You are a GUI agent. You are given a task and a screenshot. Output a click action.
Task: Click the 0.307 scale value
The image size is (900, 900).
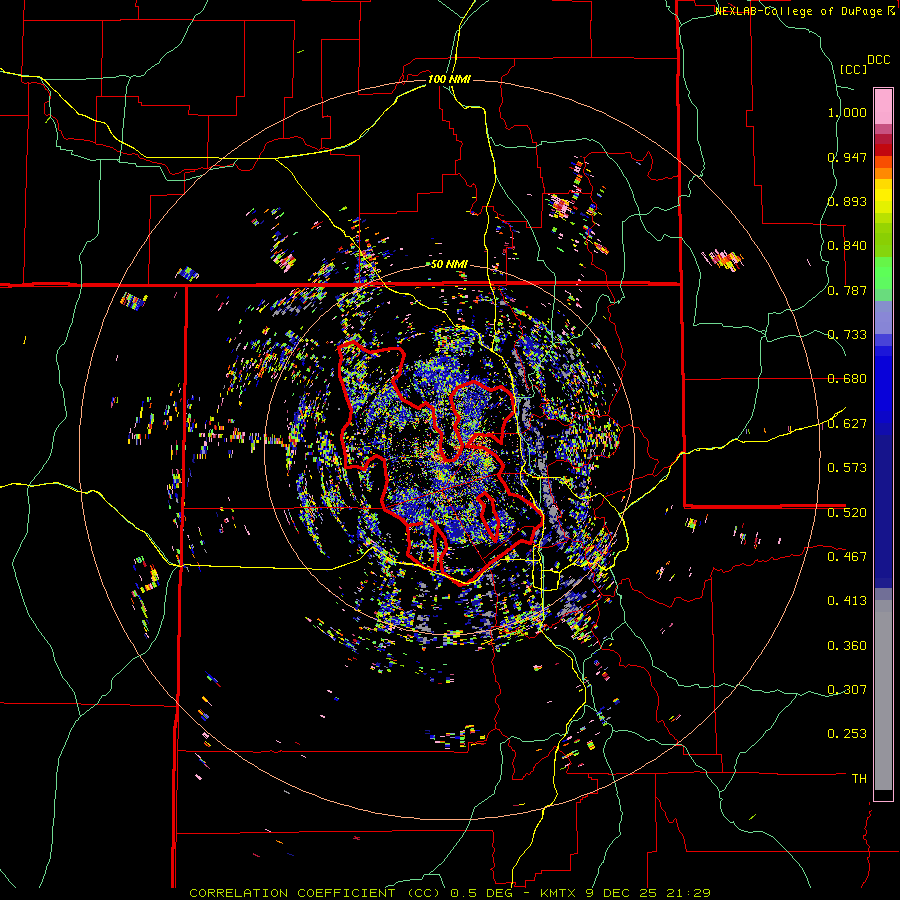click(847, 690)
